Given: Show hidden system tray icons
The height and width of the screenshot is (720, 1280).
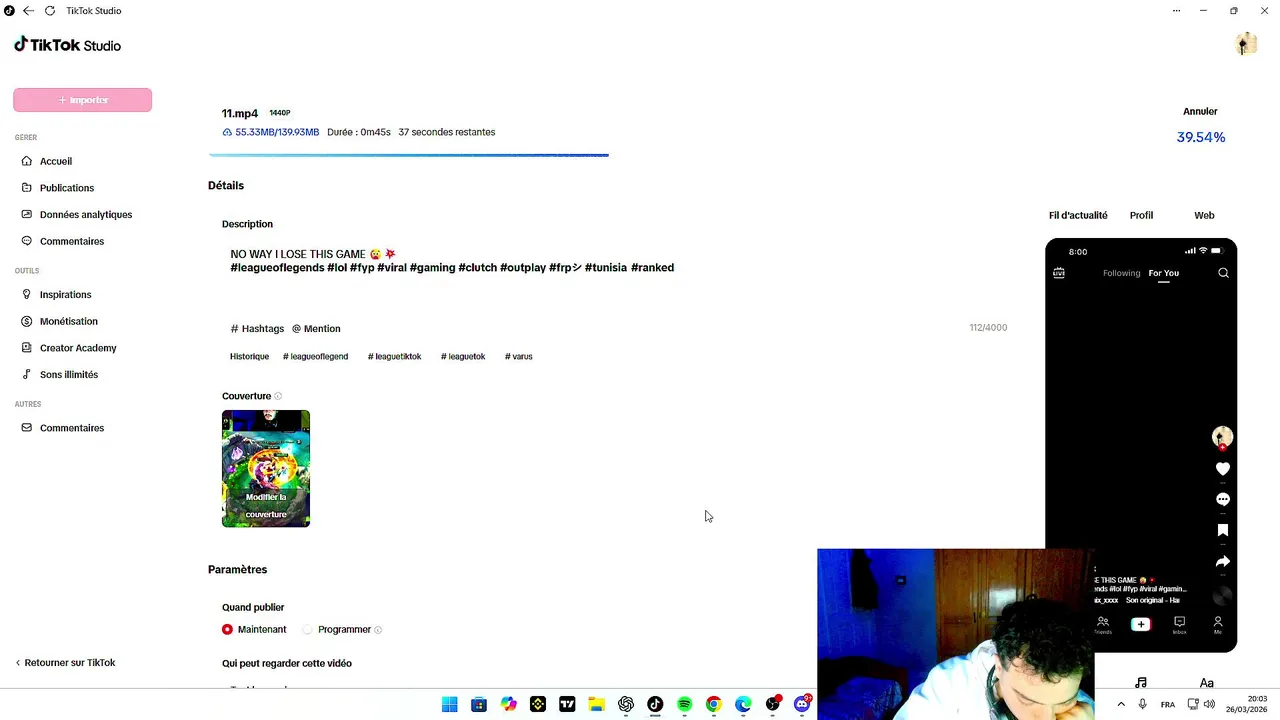Looking at the screenshot, I should tap(1120, 704).
